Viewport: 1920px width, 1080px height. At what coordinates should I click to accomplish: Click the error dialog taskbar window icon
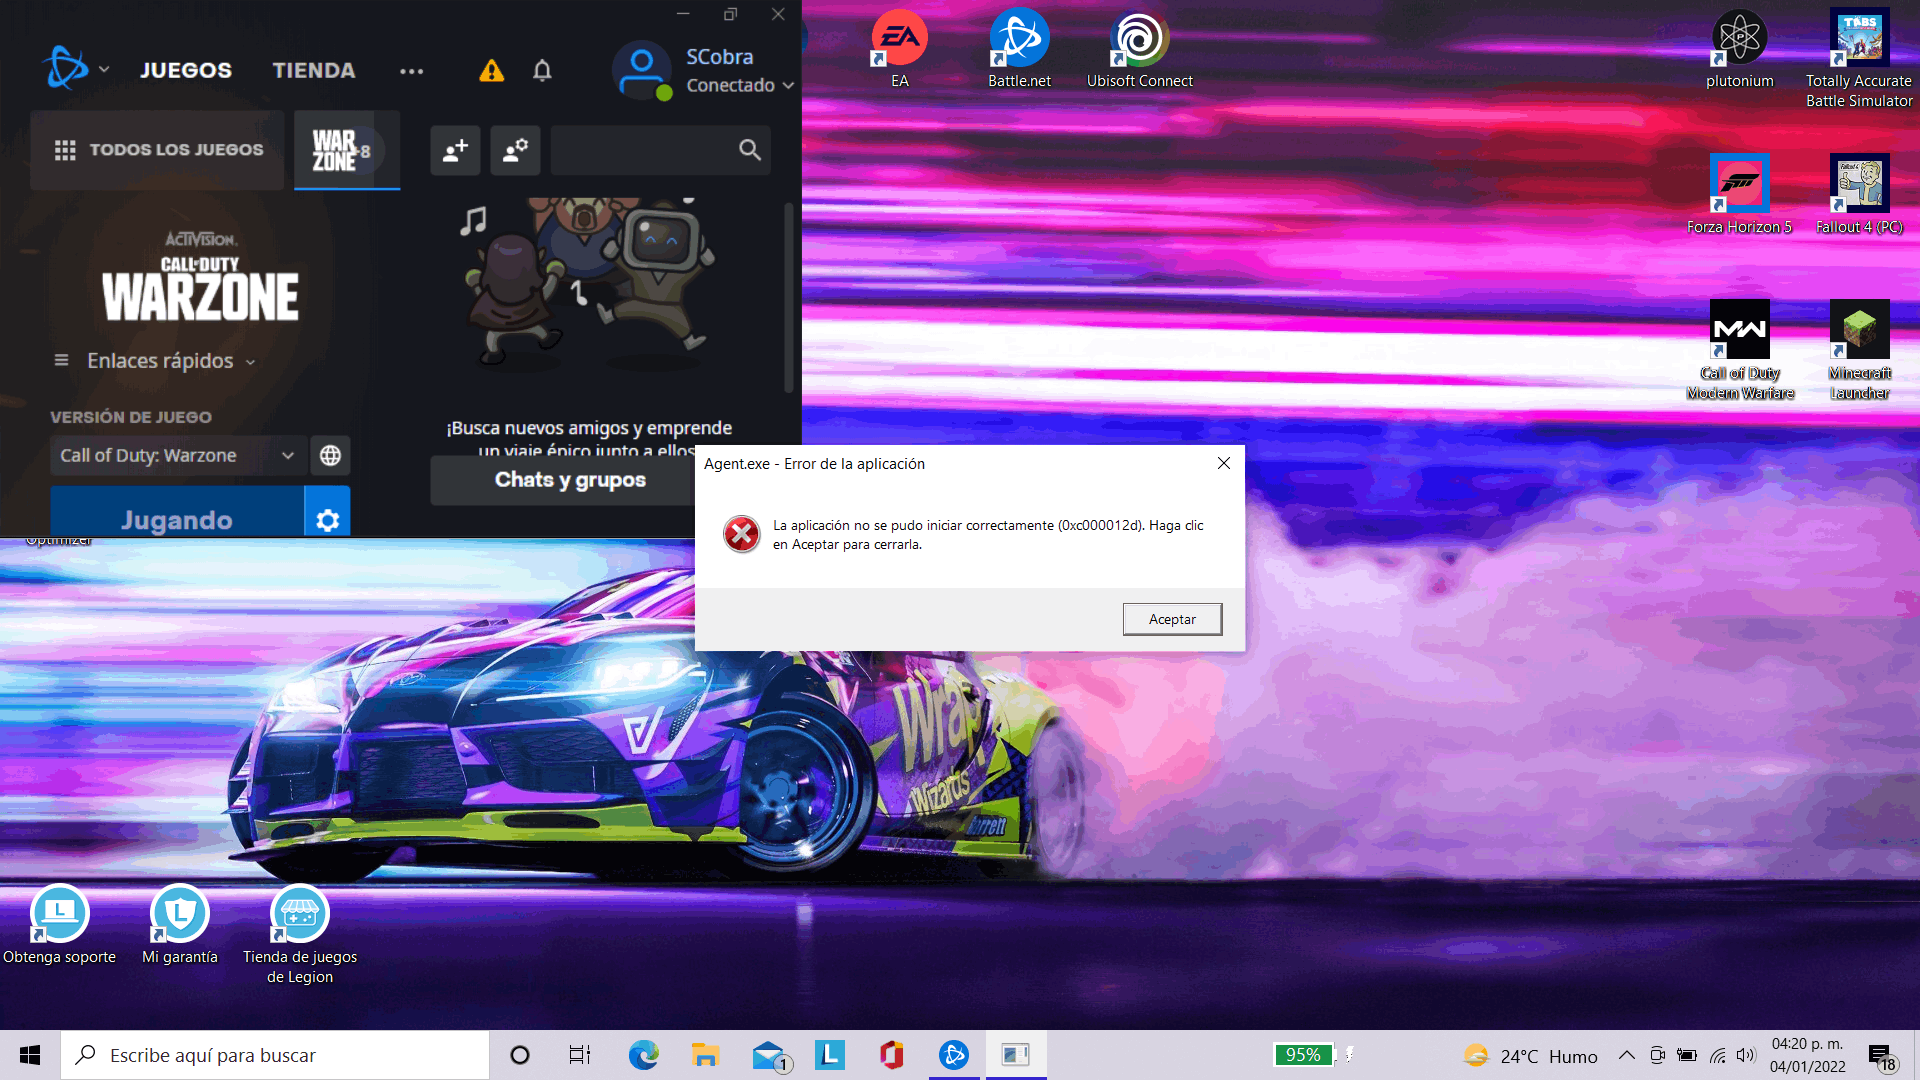coord(1016,1055)
